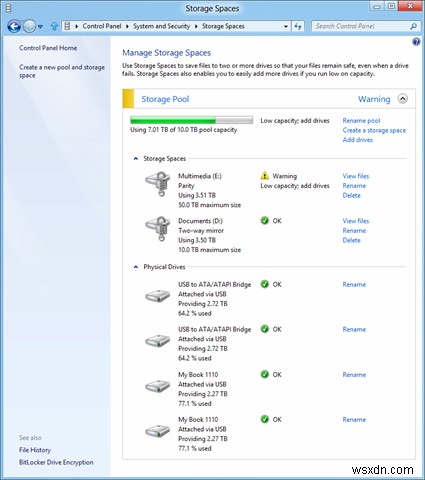425x480 pixels.
Task: Maximize the Storage Spaces window
Action: (x=391, y=6)
